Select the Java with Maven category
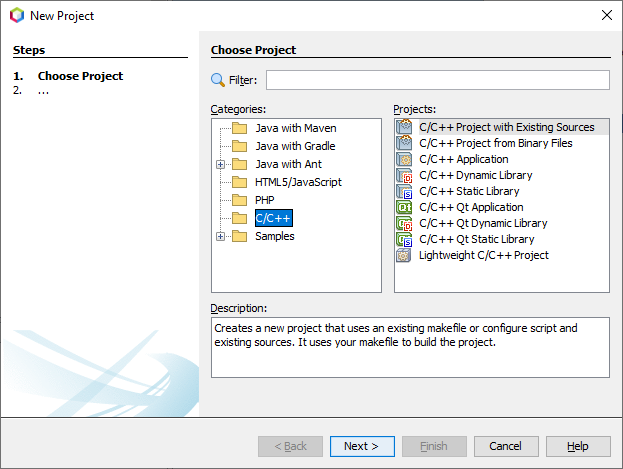Screen dimensions: 623x469 (296, 128)
